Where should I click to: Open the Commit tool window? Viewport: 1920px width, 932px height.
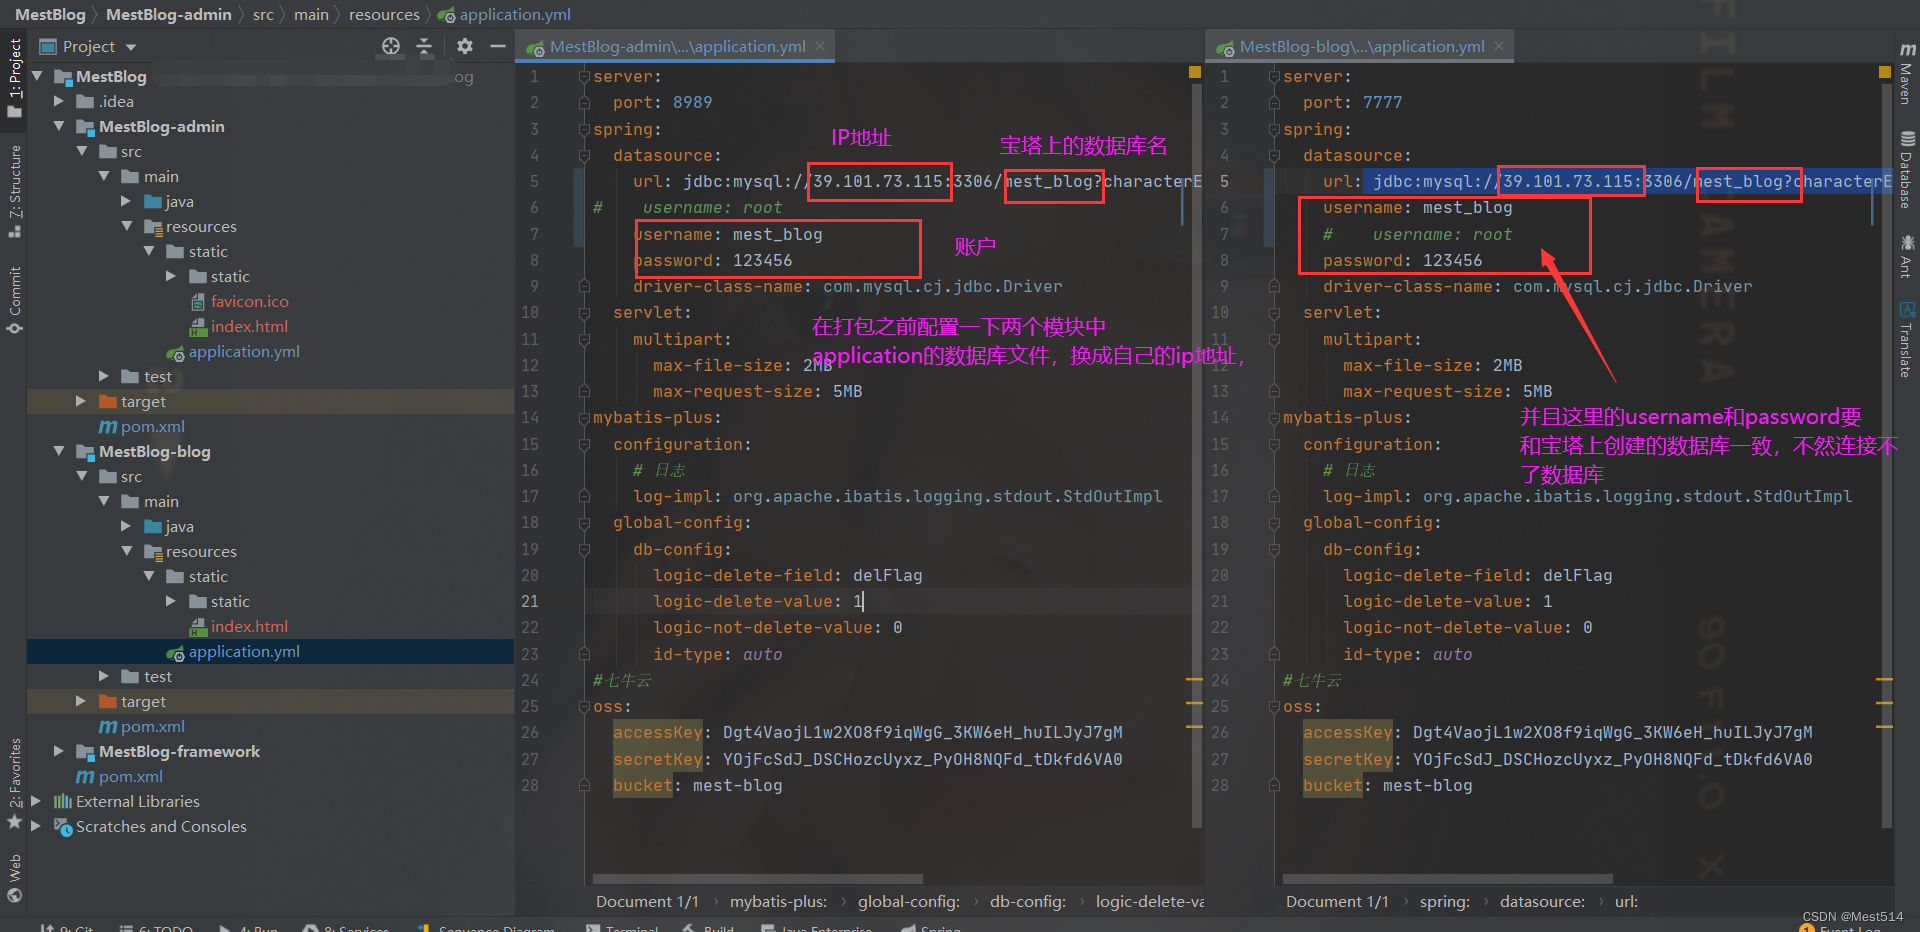(x=14, y=299)
